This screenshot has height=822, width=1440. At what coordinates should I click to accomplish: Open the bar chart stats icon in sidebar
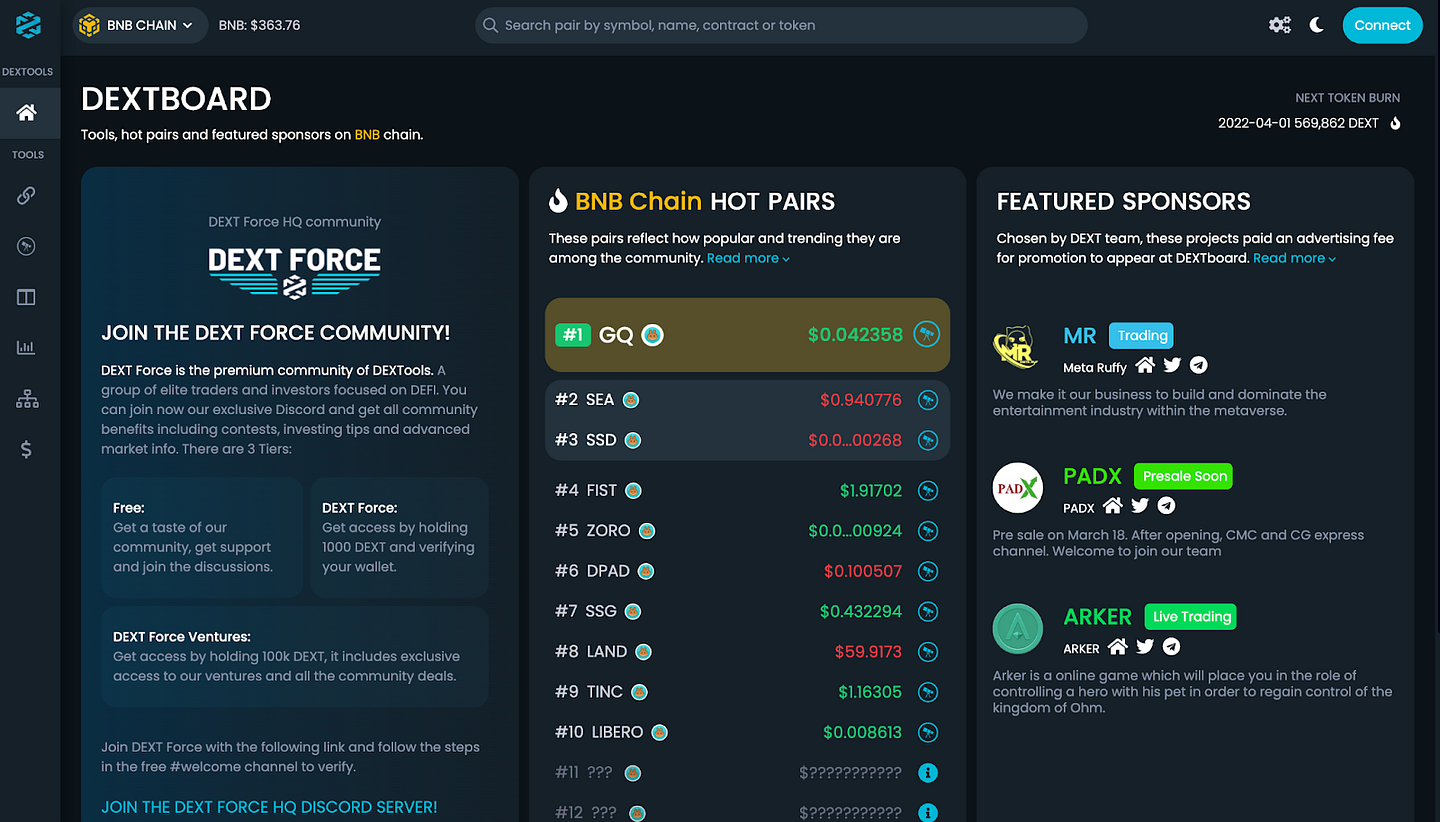(x=27, y=348)
